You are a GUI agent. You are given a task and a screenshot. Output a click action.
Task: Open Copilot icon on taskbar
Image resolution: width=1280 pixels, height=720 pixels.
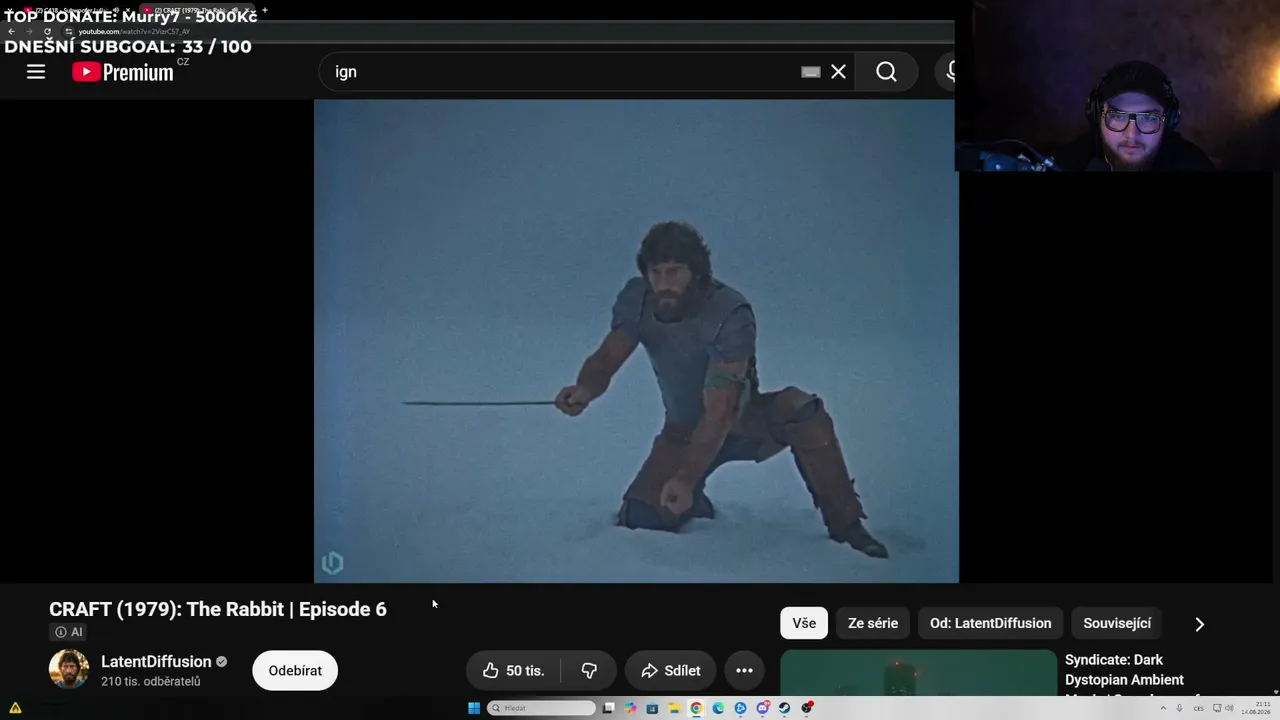pyautogui.click(x=630, y=708)
